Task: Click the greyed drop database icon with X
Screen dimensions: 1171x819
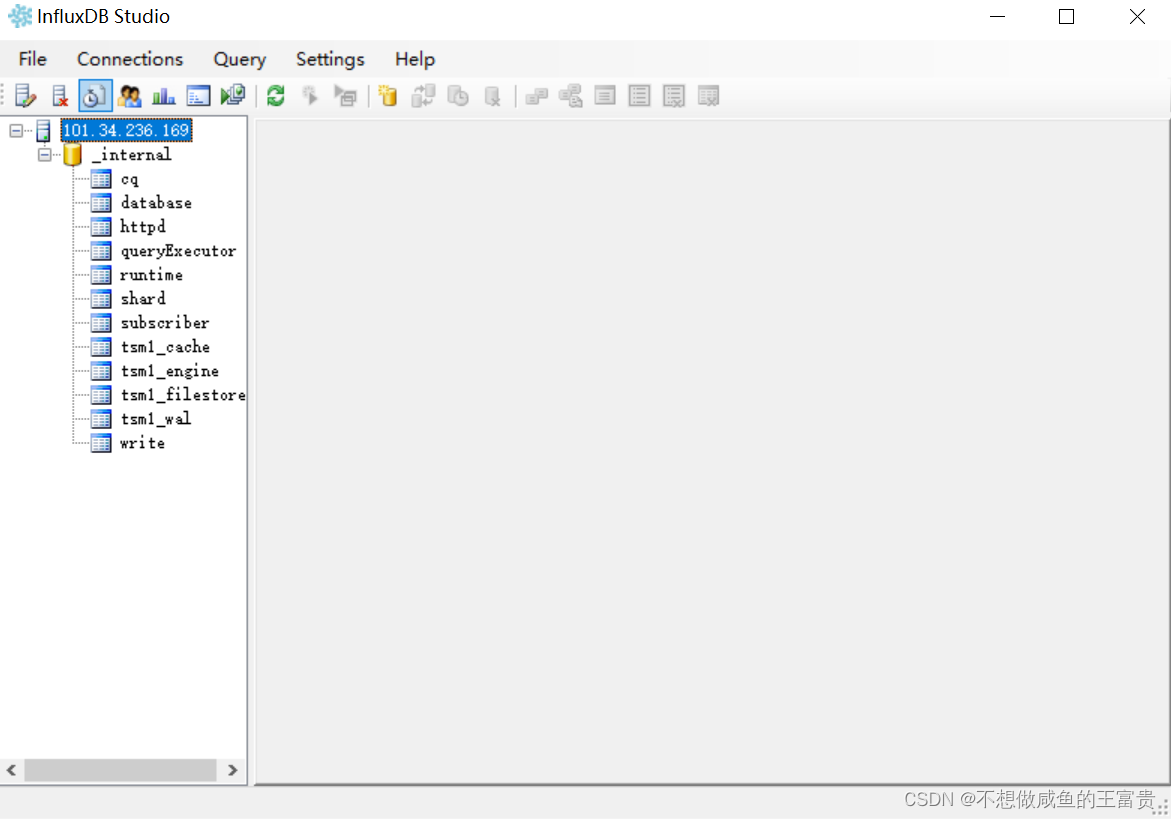Action: [492, 96]
